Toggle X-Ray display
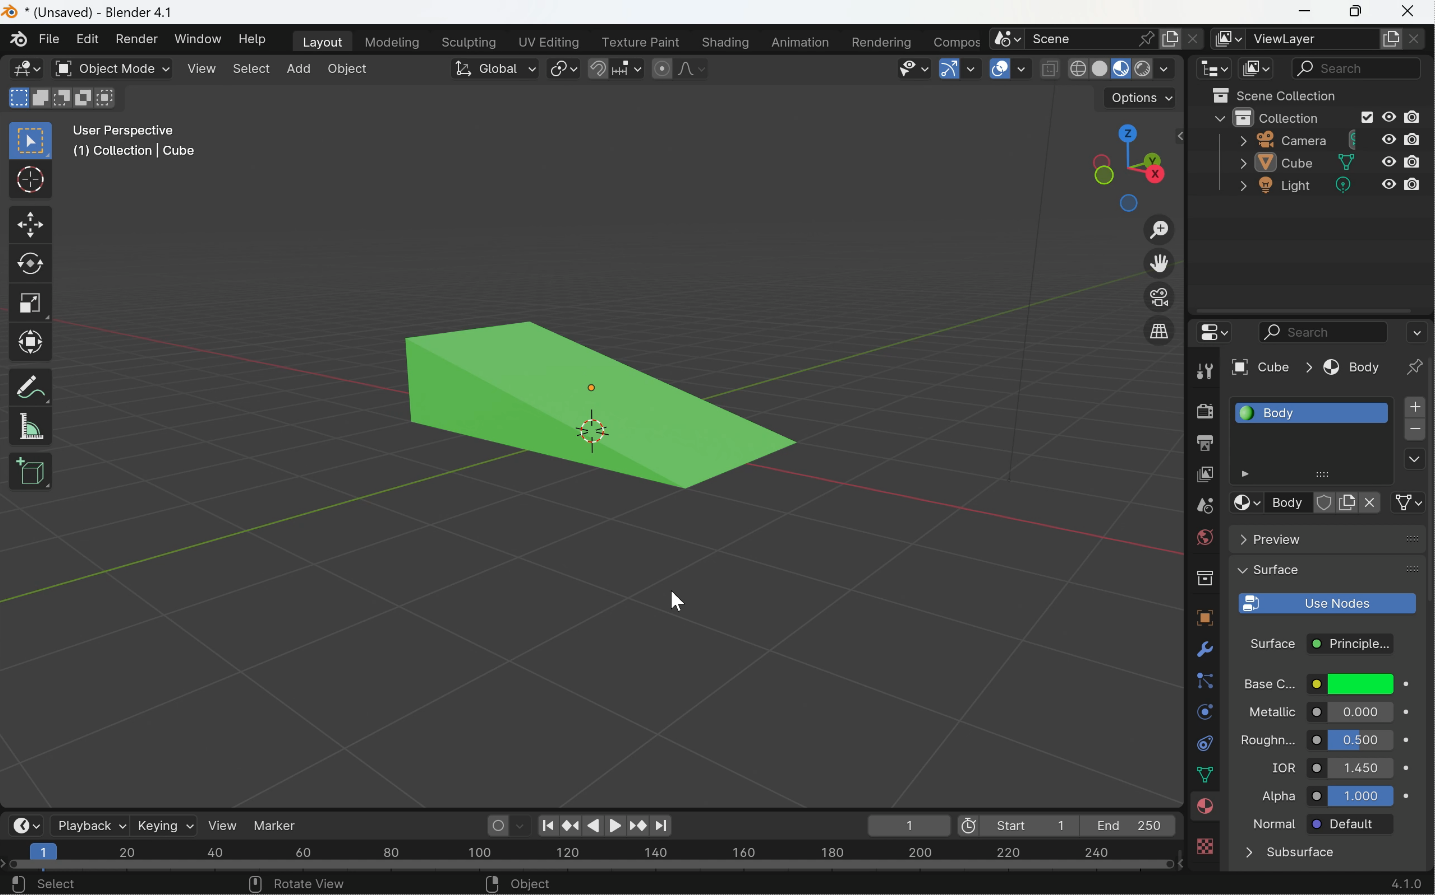 coord(1050,69)
